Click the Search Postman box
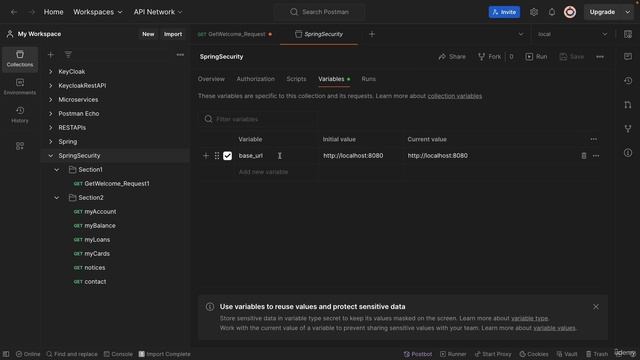 320,12
